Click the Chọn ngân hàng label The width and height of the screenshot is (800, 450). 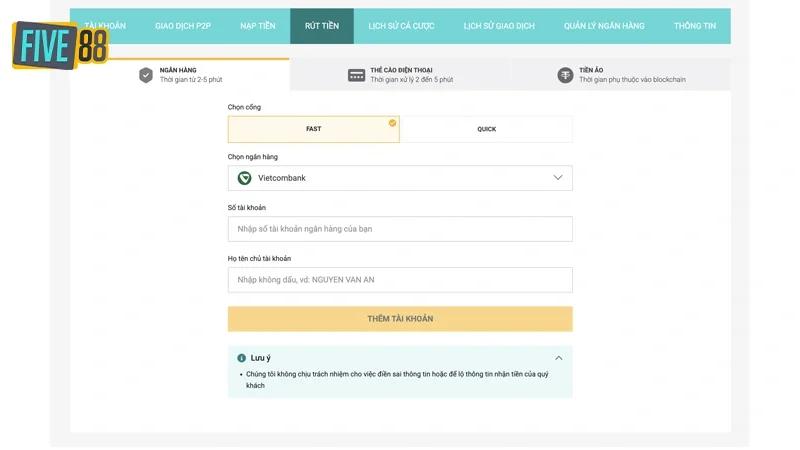pyautogui.click(x=253, y=157)
